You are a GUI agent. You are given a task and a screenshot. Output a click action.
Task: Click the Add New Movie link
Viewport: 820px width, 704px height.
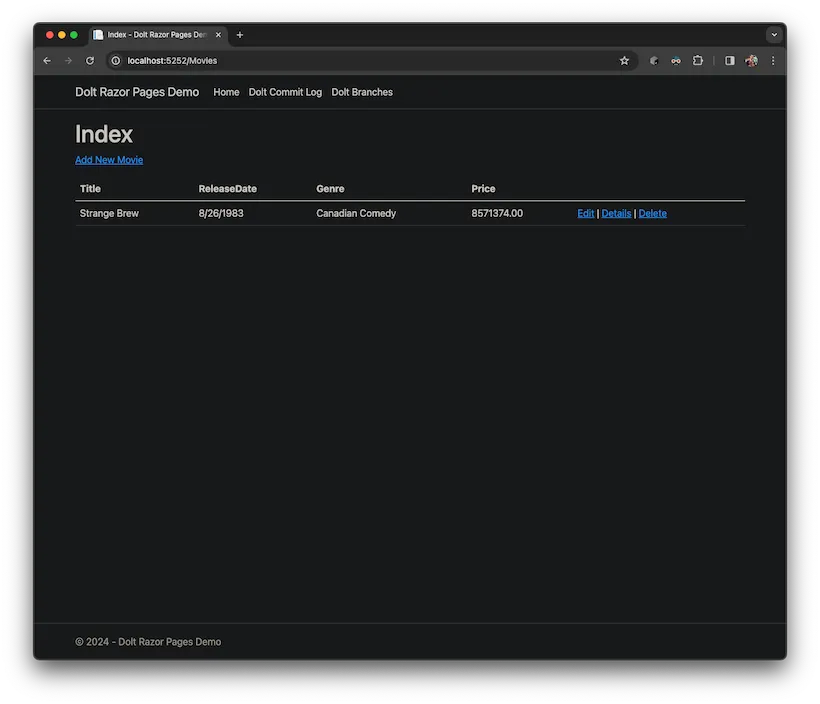[108, 159]
